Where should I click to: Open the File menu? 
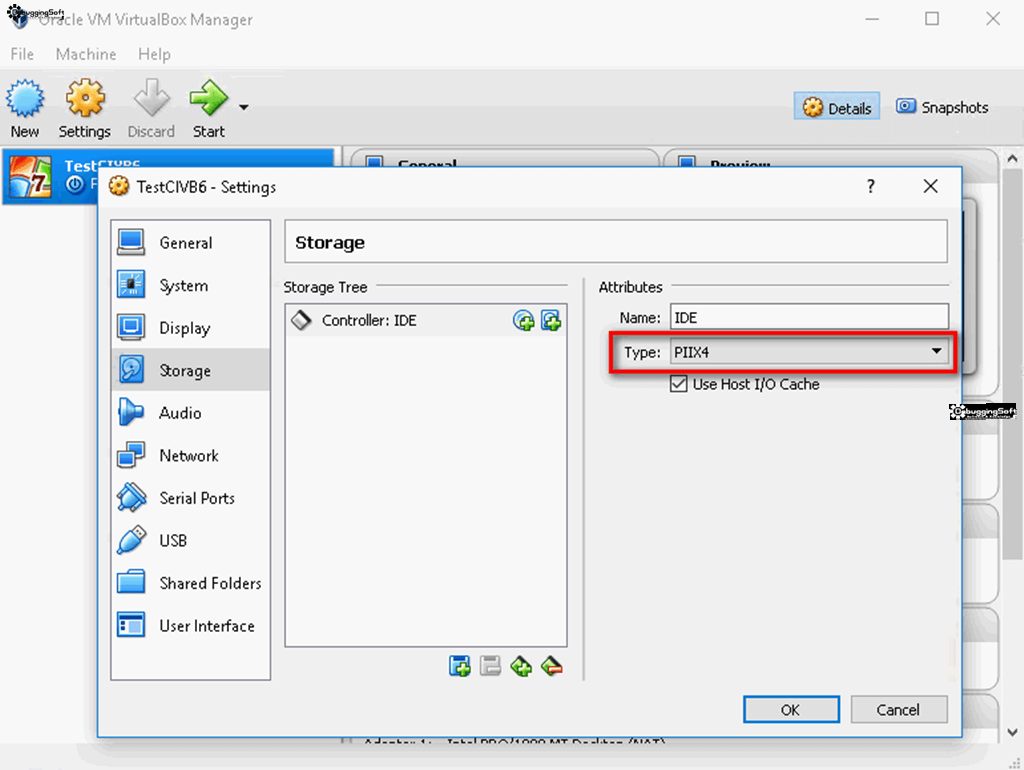coord(22,54)
